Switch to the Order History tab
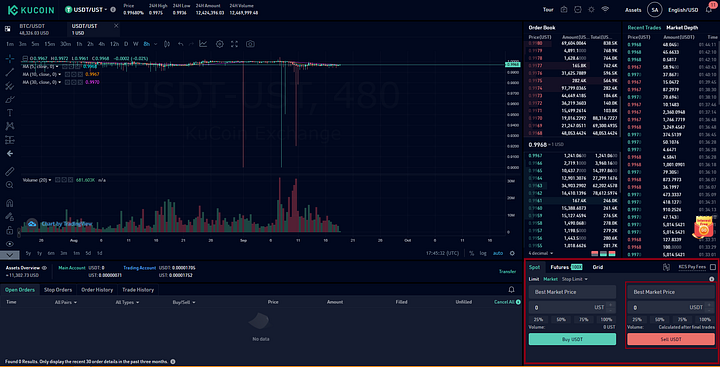720x367 pixels. pos(97,290)
